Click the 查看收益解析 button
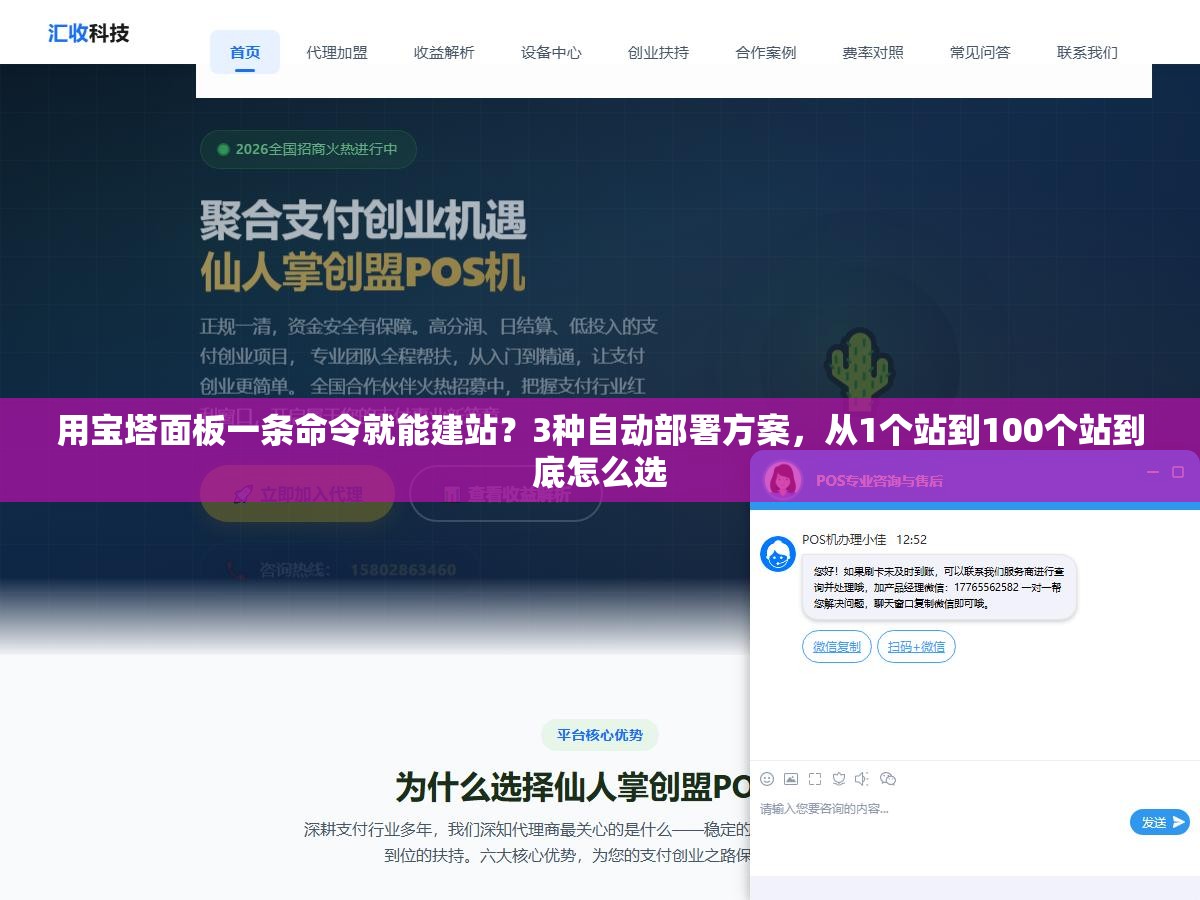Viewport: 1200px width, 900px height. [x=506, y=493]
